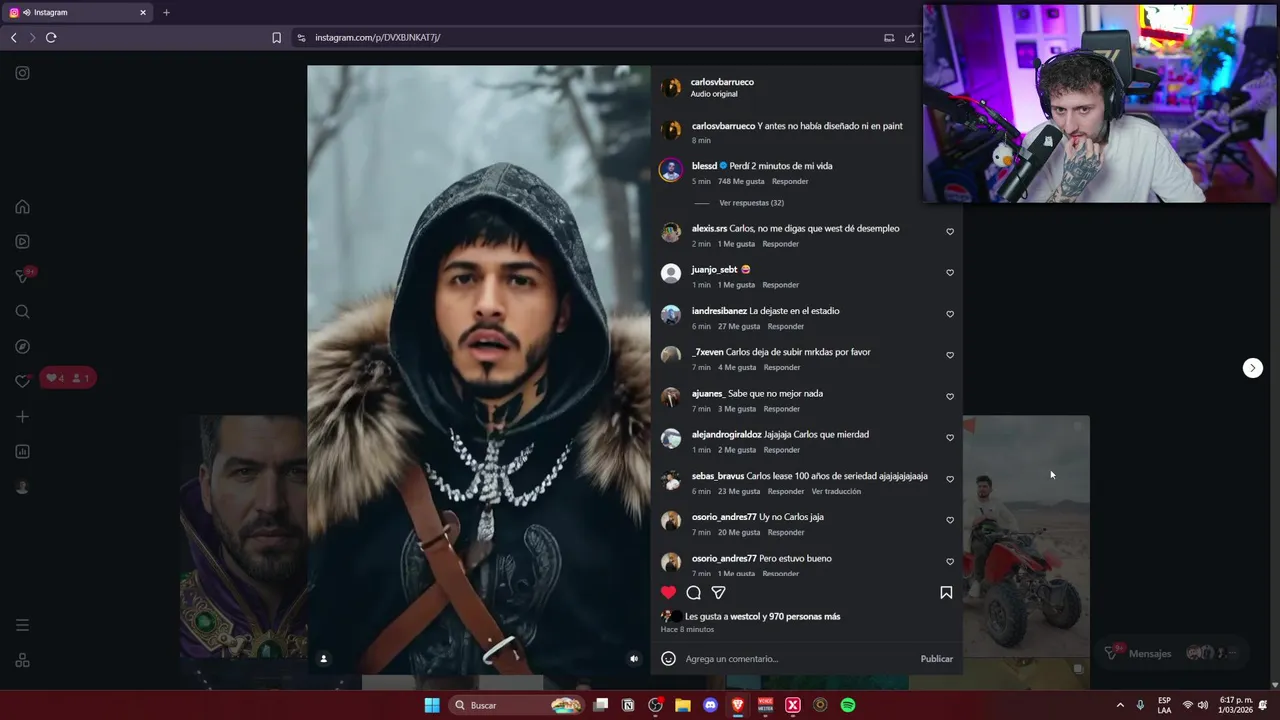Open the blessd username link

click(x=704, y=166)
